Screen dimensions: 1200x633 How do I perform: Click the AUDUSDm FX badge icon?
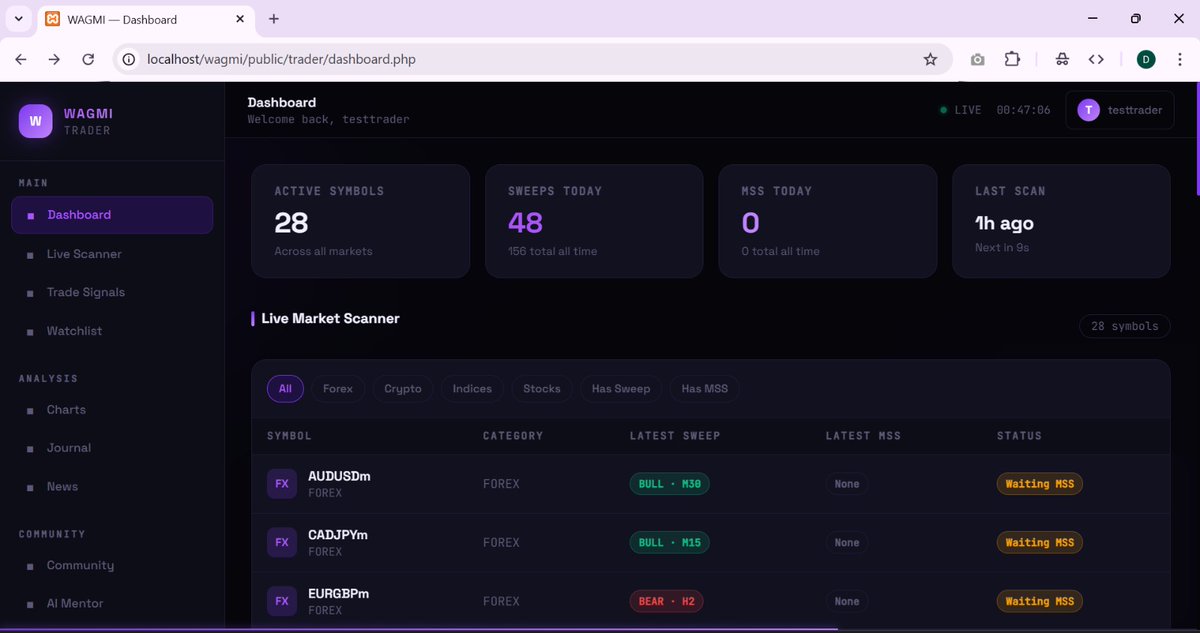[x=282, y=484]
